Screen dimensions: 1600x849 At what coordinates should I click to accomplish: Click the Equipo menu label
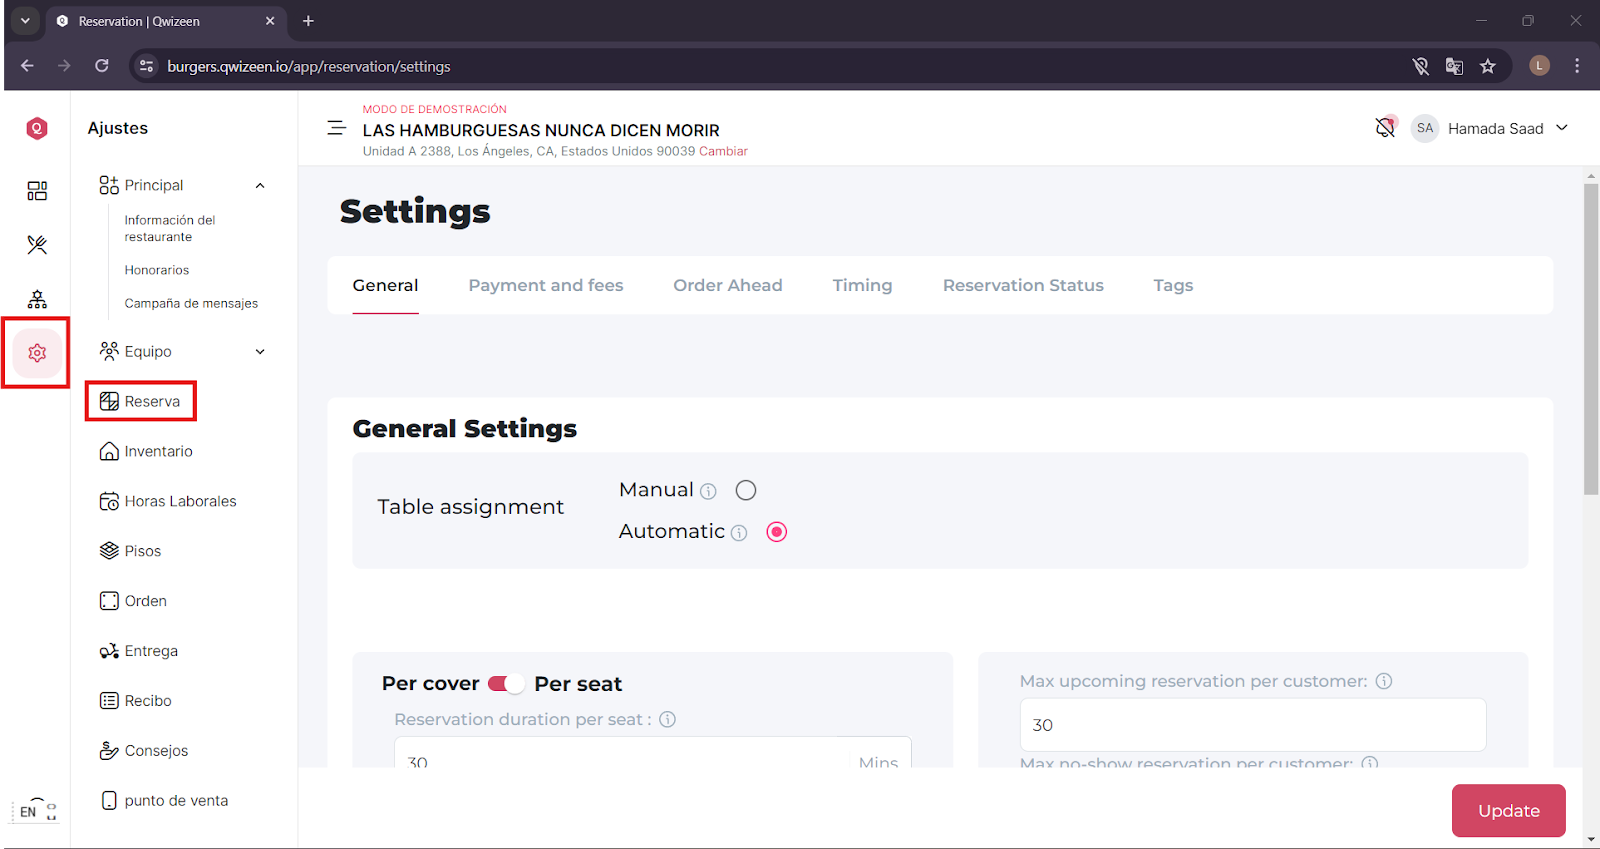point(148,352)
